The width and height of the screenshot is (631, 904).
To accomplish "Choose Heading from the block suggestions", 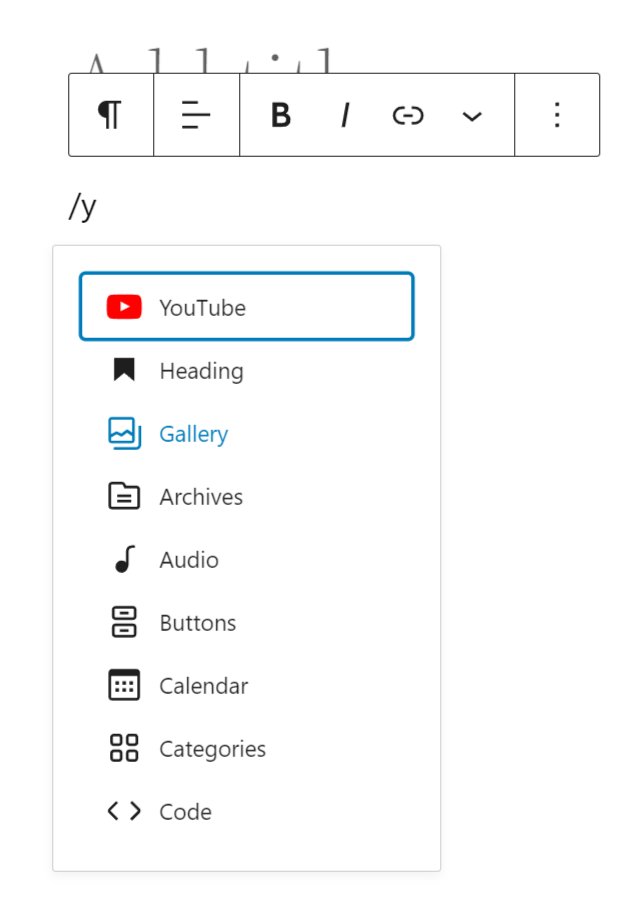I will 200,370.
